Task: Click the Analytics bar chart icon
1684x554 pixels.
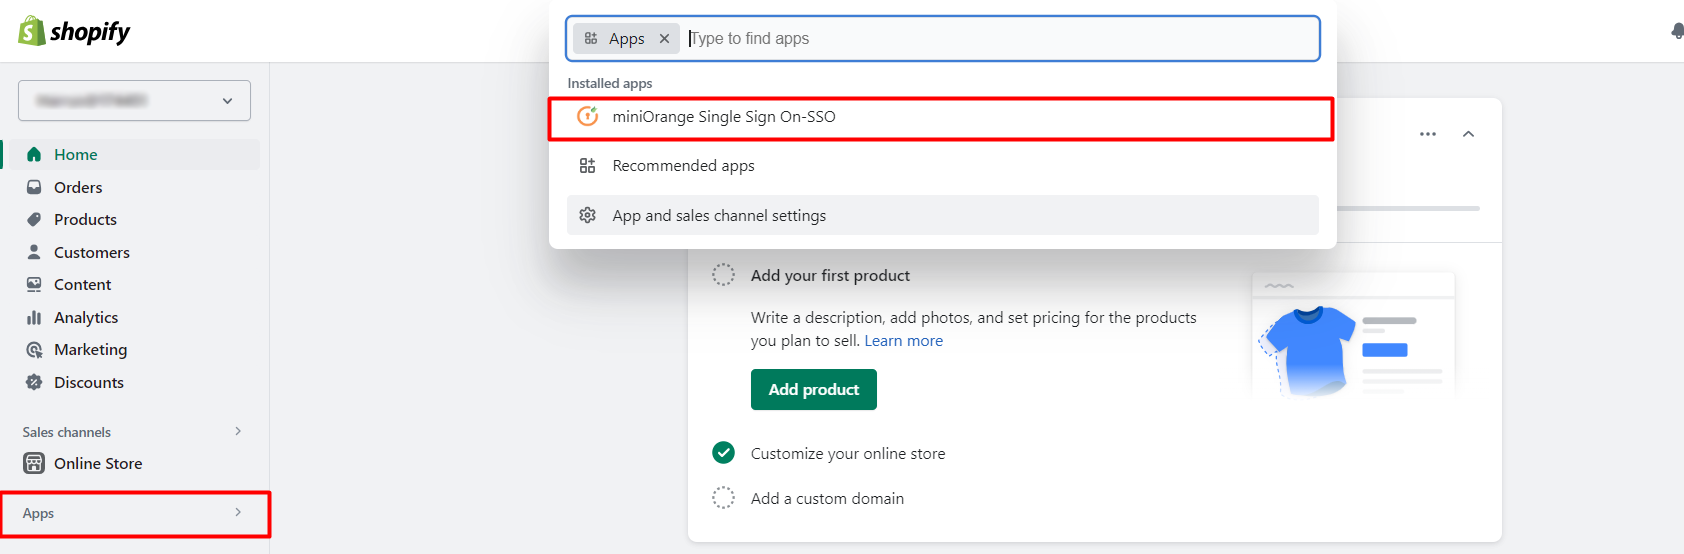Action: [x=34, y=317]
